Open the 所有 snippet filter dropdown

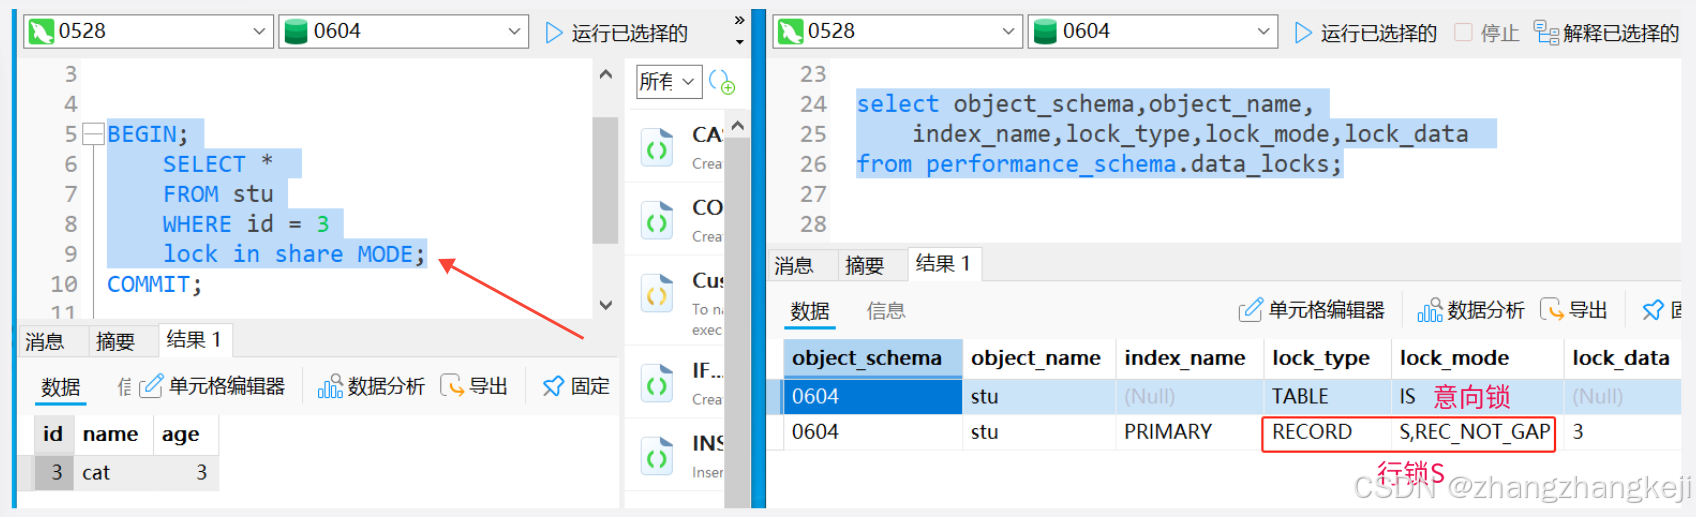(x=668, y=81)
